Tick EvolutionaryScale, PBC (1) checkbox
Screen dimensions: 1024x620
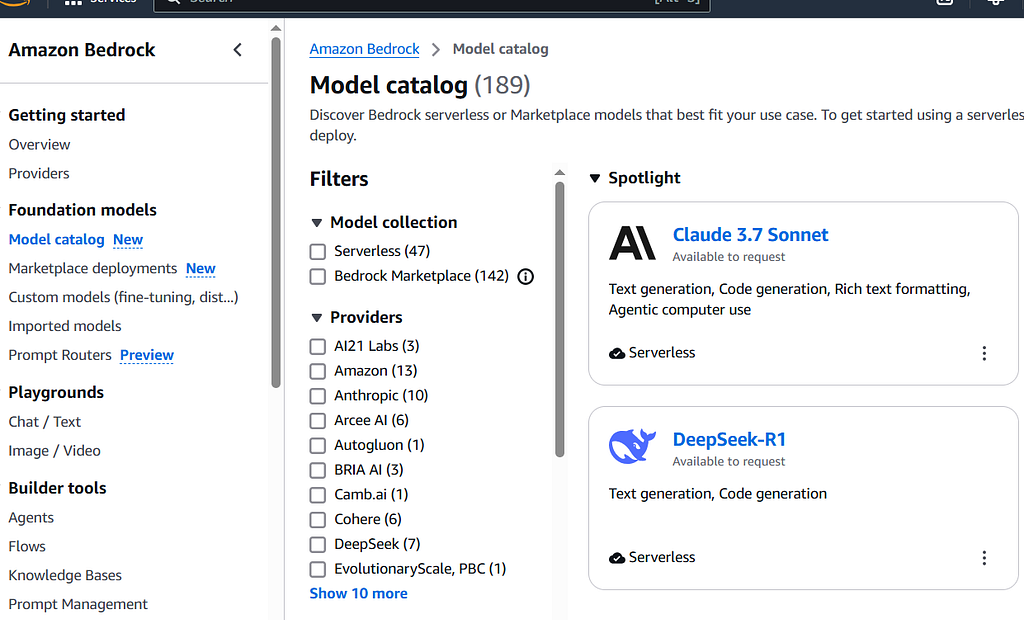click(x=318, y=570)
